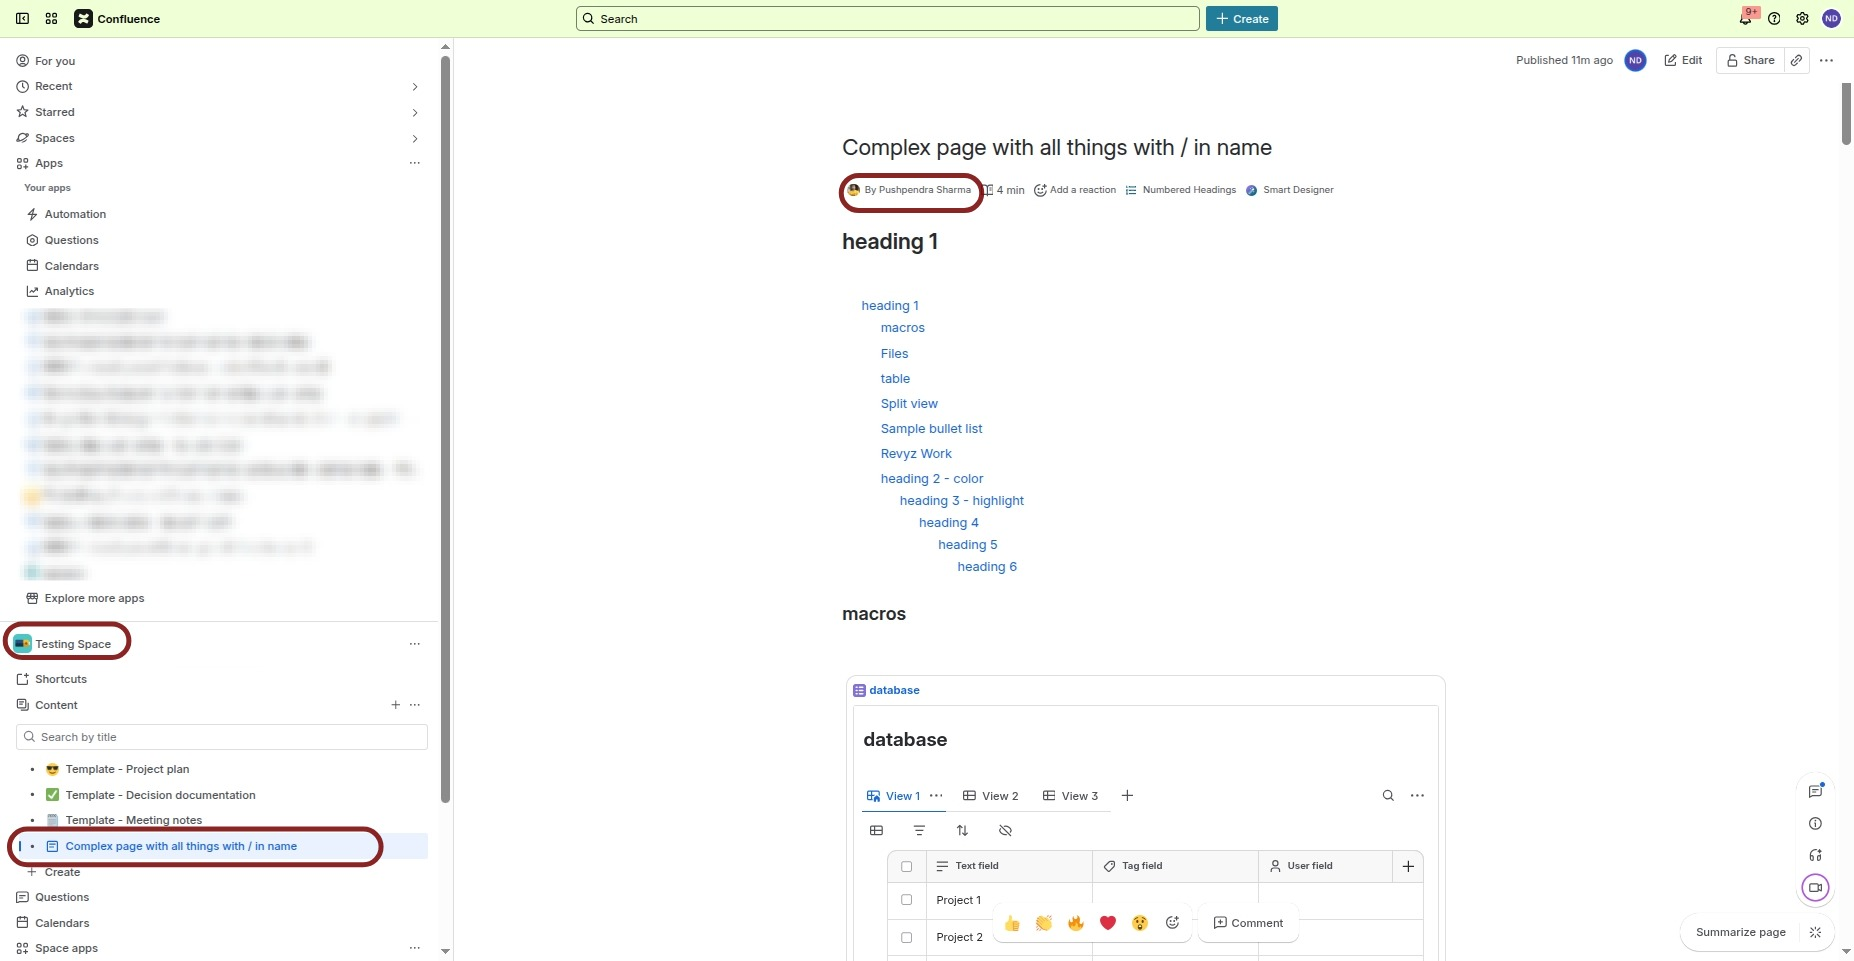
Task: Click the Edit page button
Action: pyautogui.click(x=1683, y=60)
